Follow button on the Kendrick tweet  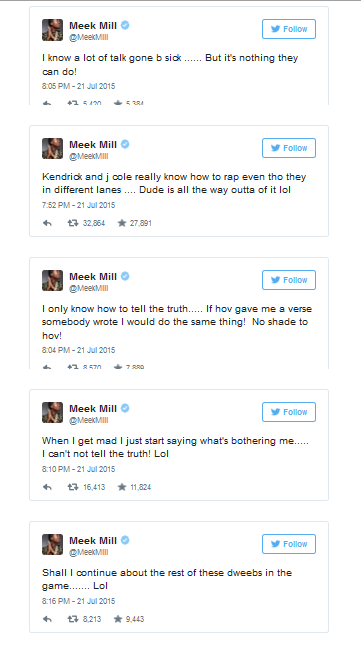[x=289, y=148]
